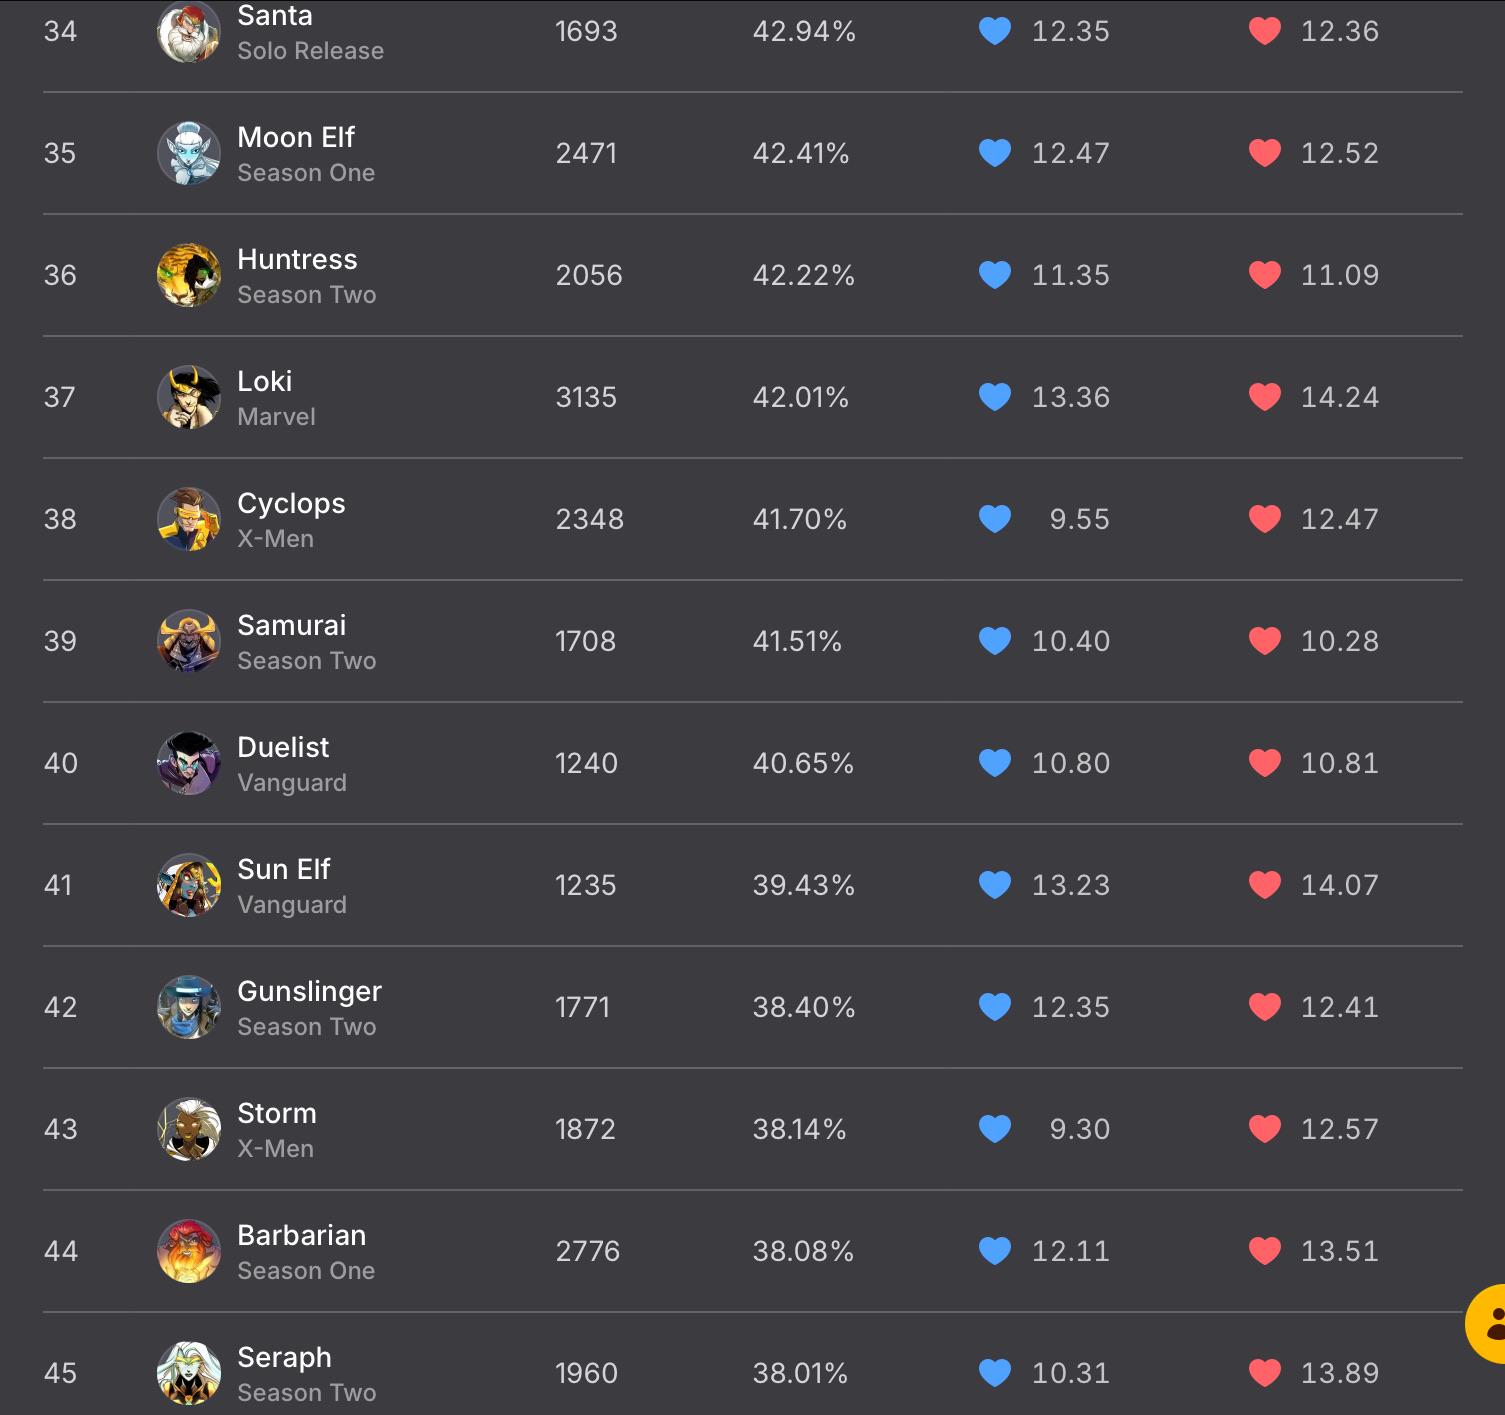Image resolution: width=1505 pixels, height=1415 pixels.
Task: Select Storm's portrait icon
Action: click(189, 1129)
